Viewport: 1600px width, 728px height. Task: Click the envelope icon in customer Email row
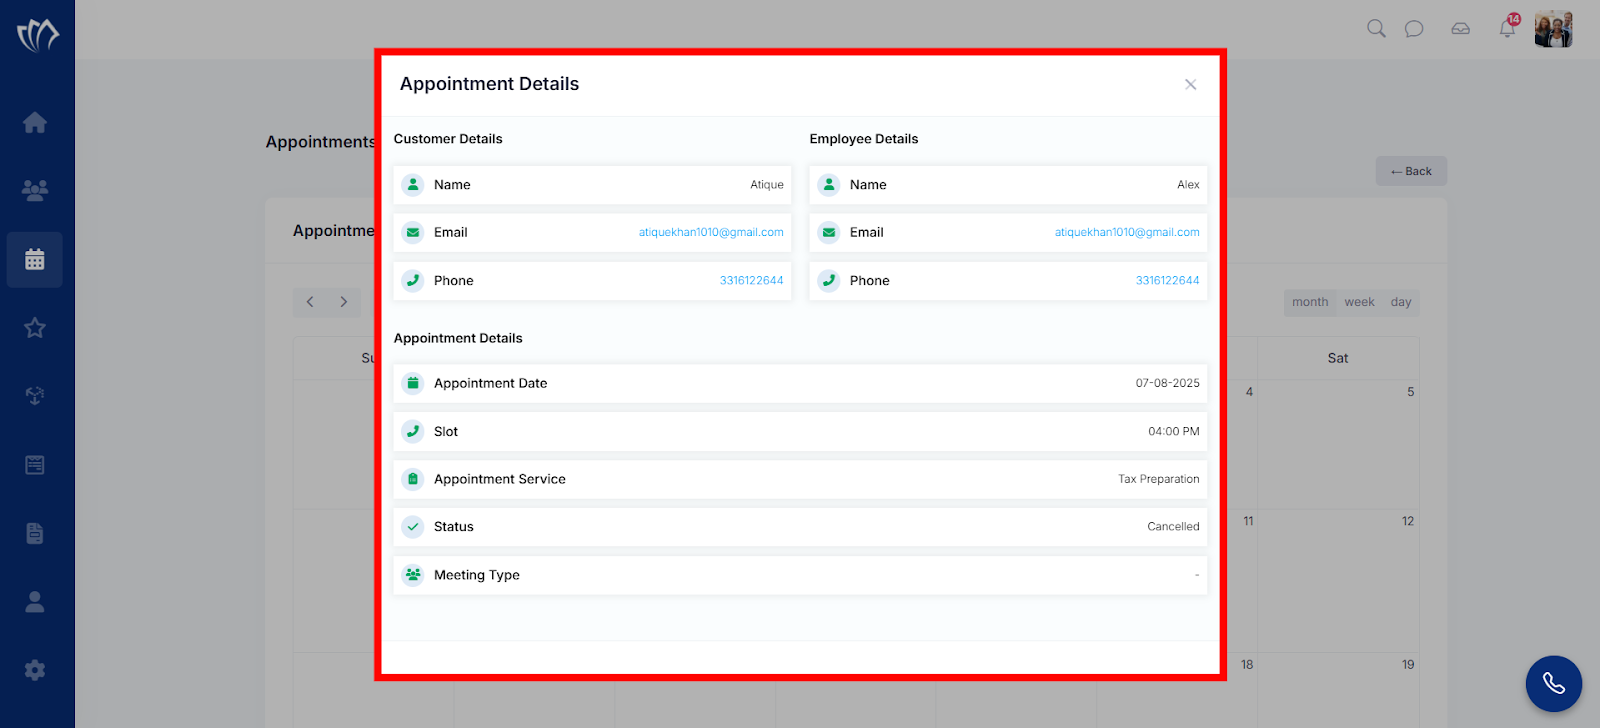coord(413,233)
